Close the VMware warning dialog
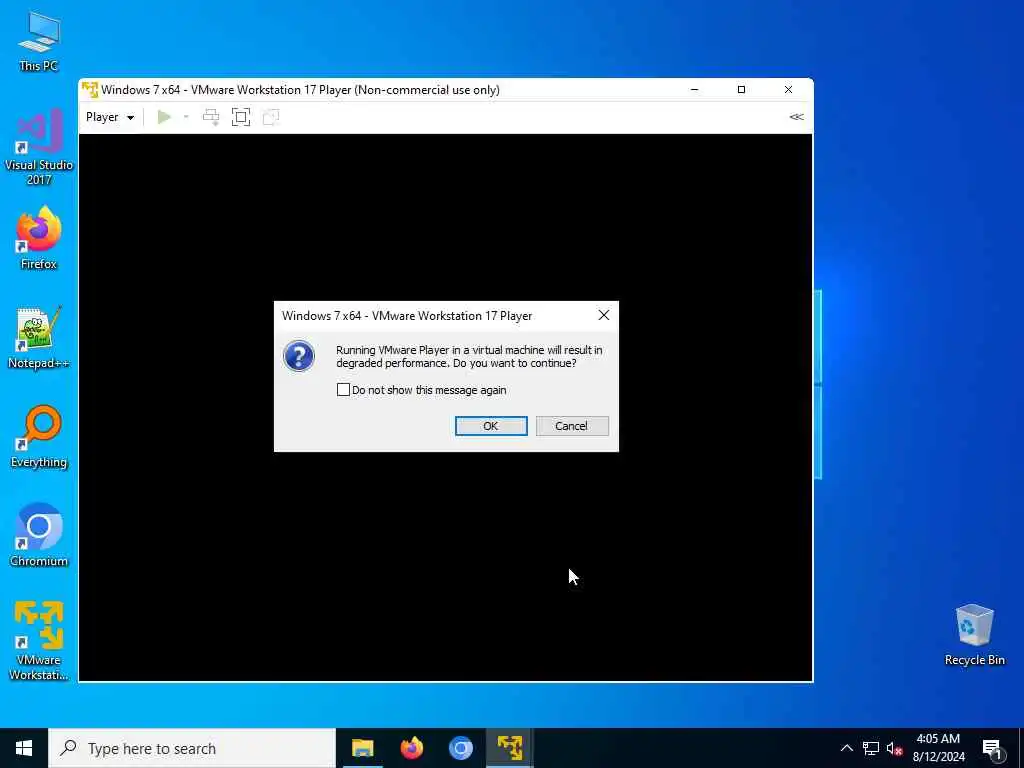Screen dimensions: 1024x768 coord(603,315)
